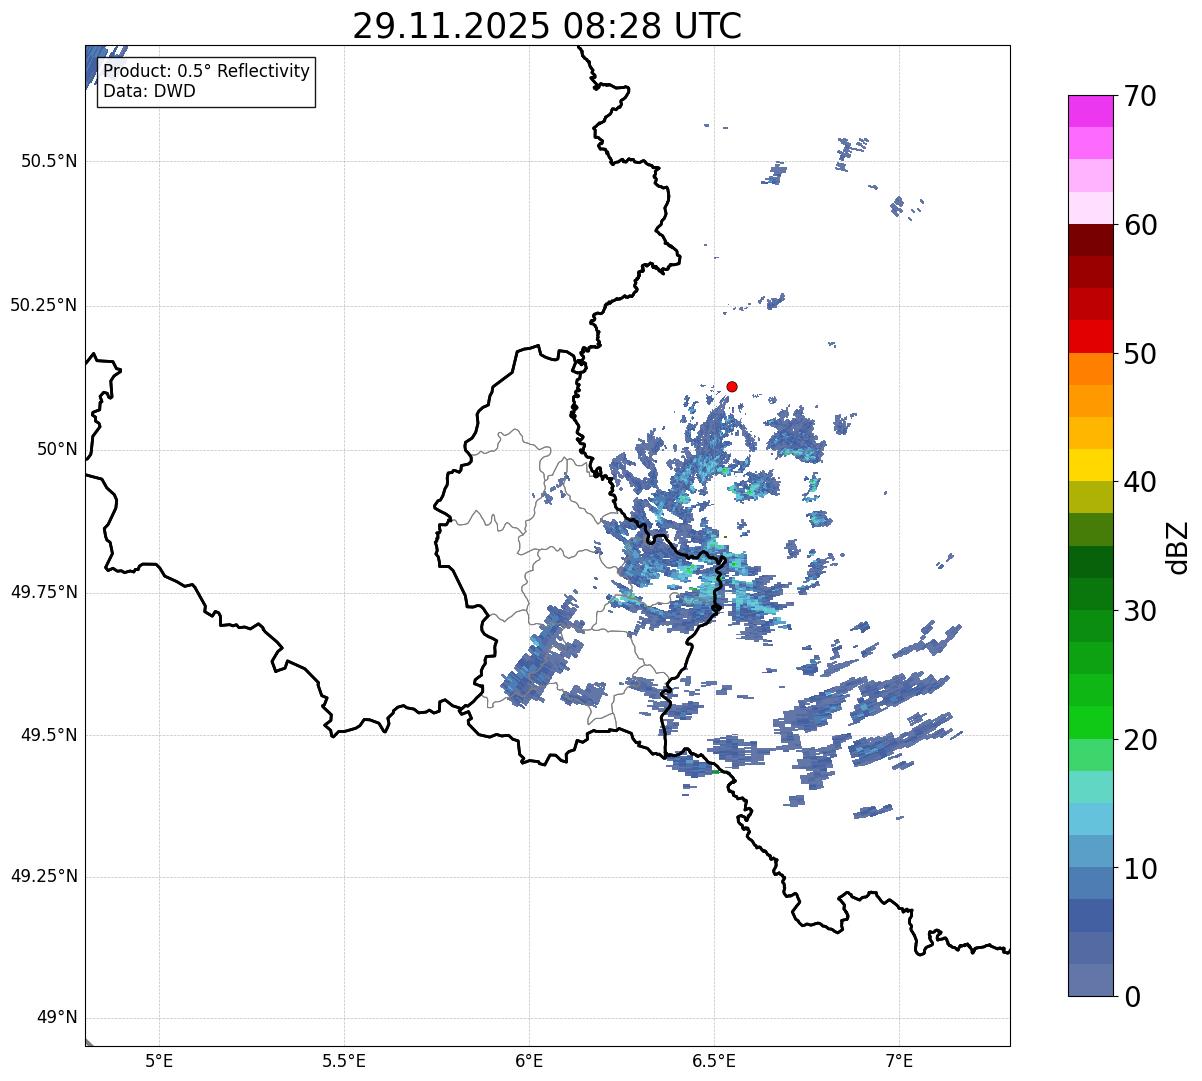Image resolution: width=1202 pixels, height=1081 pixels.
Task: Click colorbar tick label 30
Action: (x=1140, y=611)
